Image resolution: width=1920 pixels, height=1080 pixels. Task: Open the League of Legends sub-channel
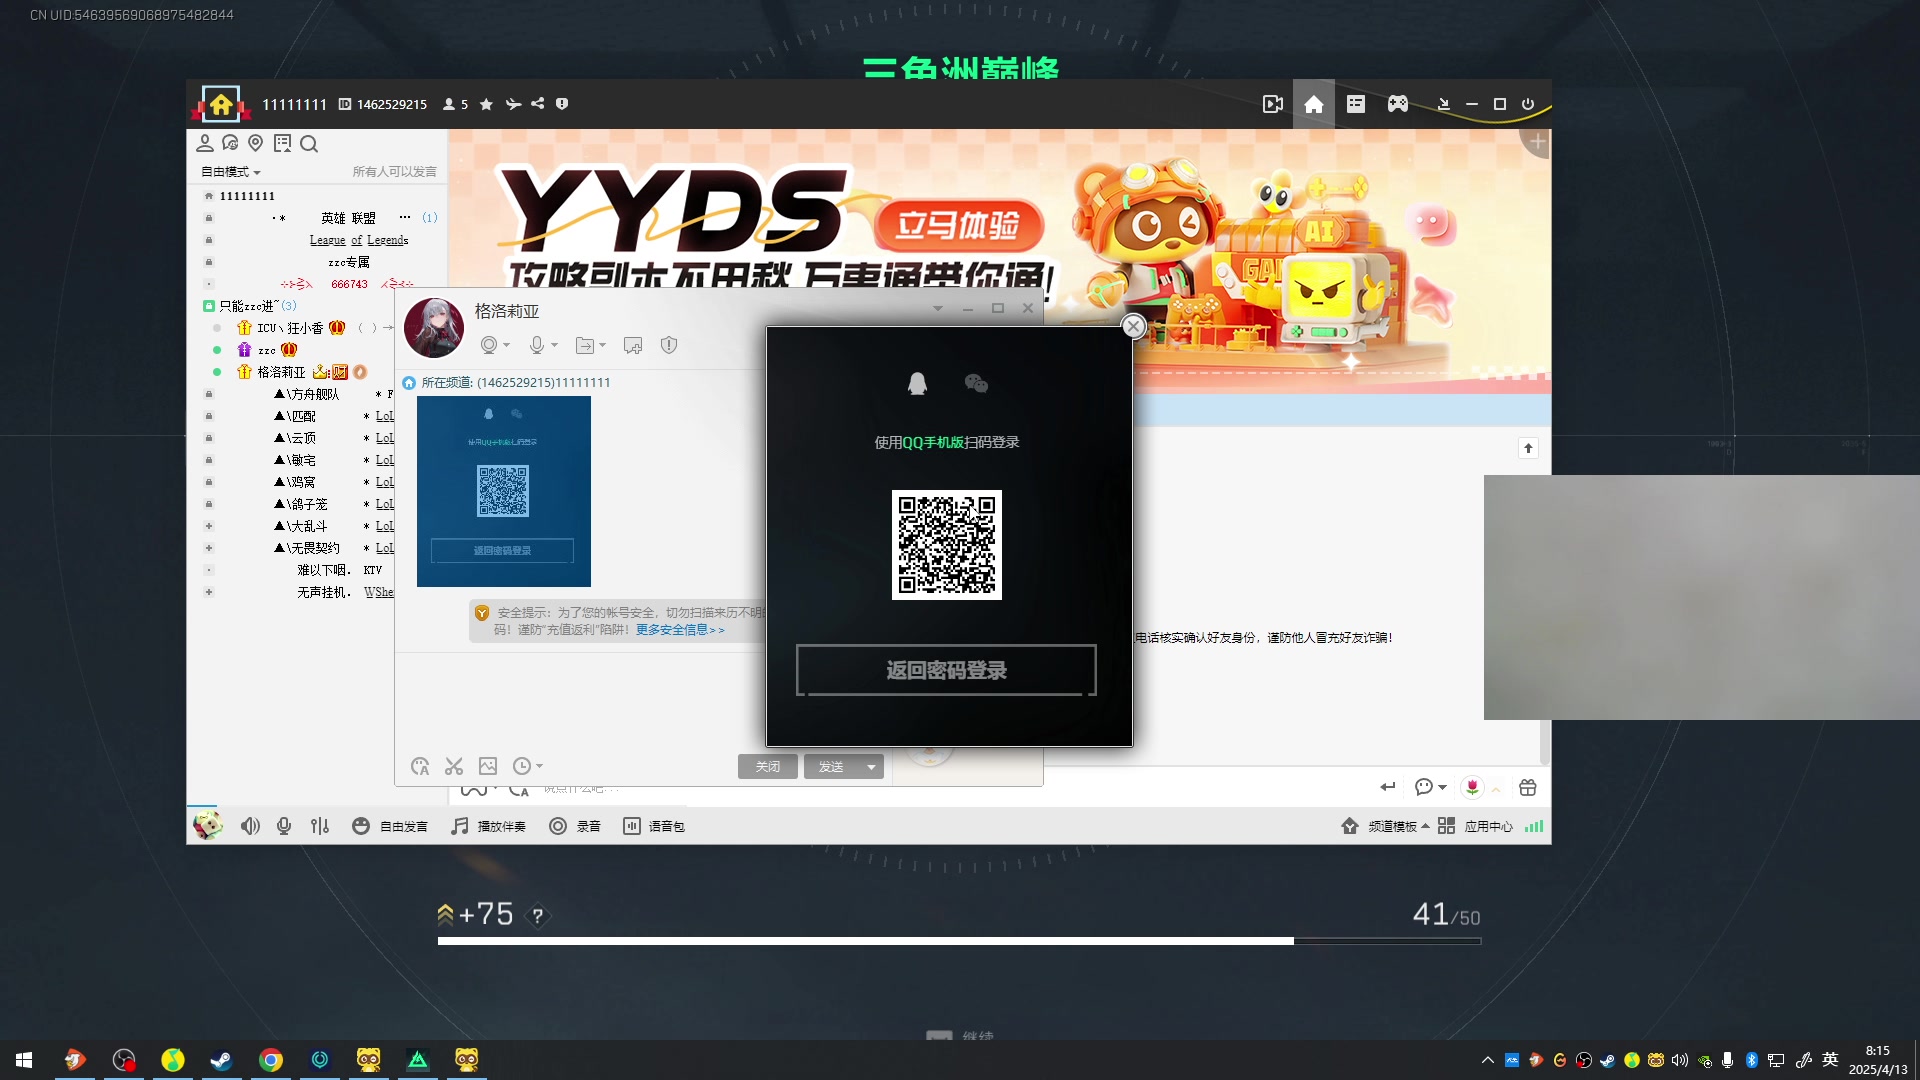pyautogui.click(x=359, y=240)
